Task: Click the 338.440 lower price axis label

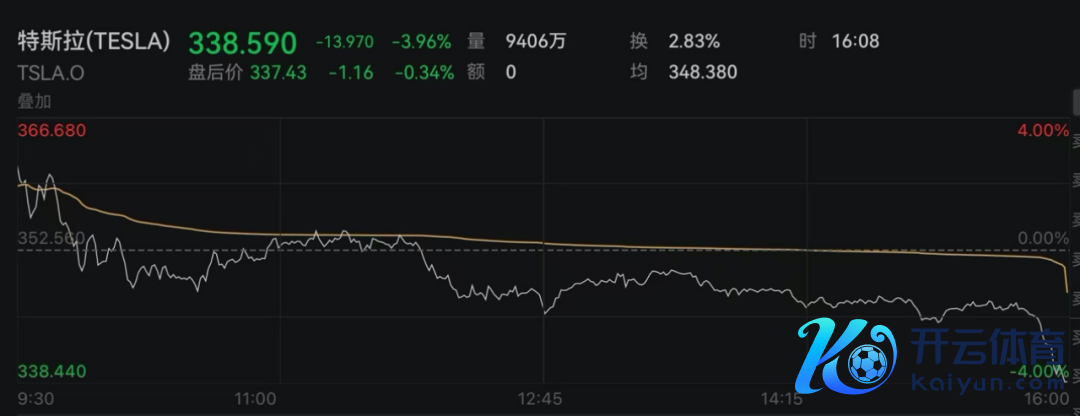Action: (x=52, y=371)
